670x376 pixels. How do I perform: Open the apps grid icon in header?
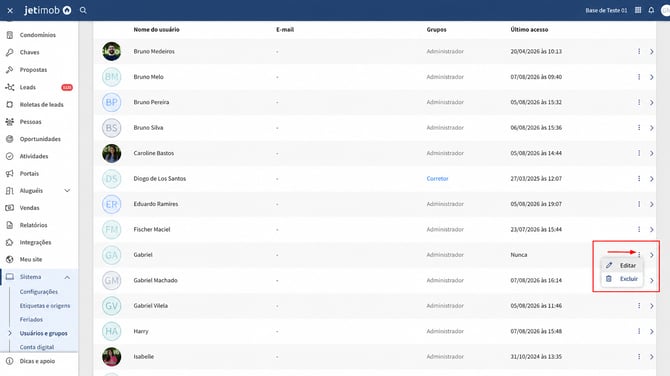(x=638, y=10)
